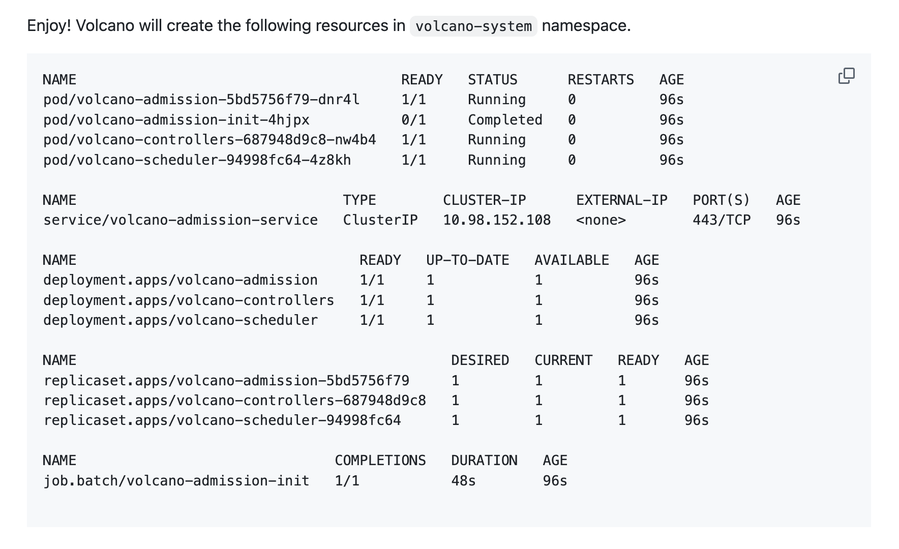The image size is (899, 549).
Task: Click the job volcano-admission-init age 96s
Action: (555, 481)
